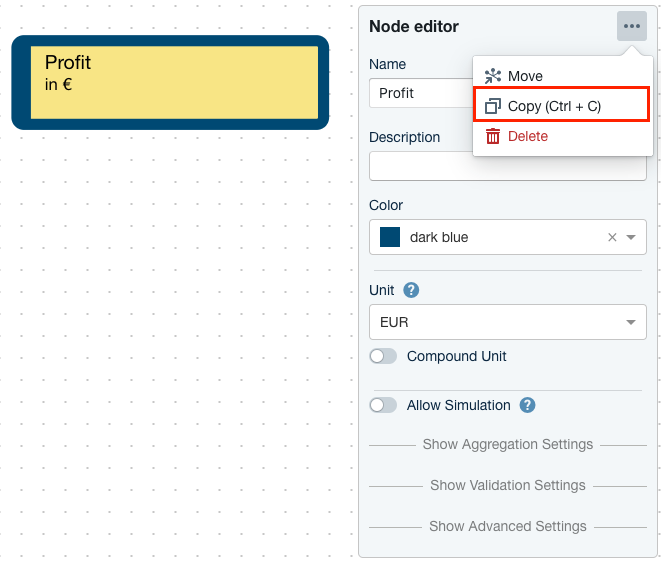Clear the dark blue color selection

coord(612,238)
